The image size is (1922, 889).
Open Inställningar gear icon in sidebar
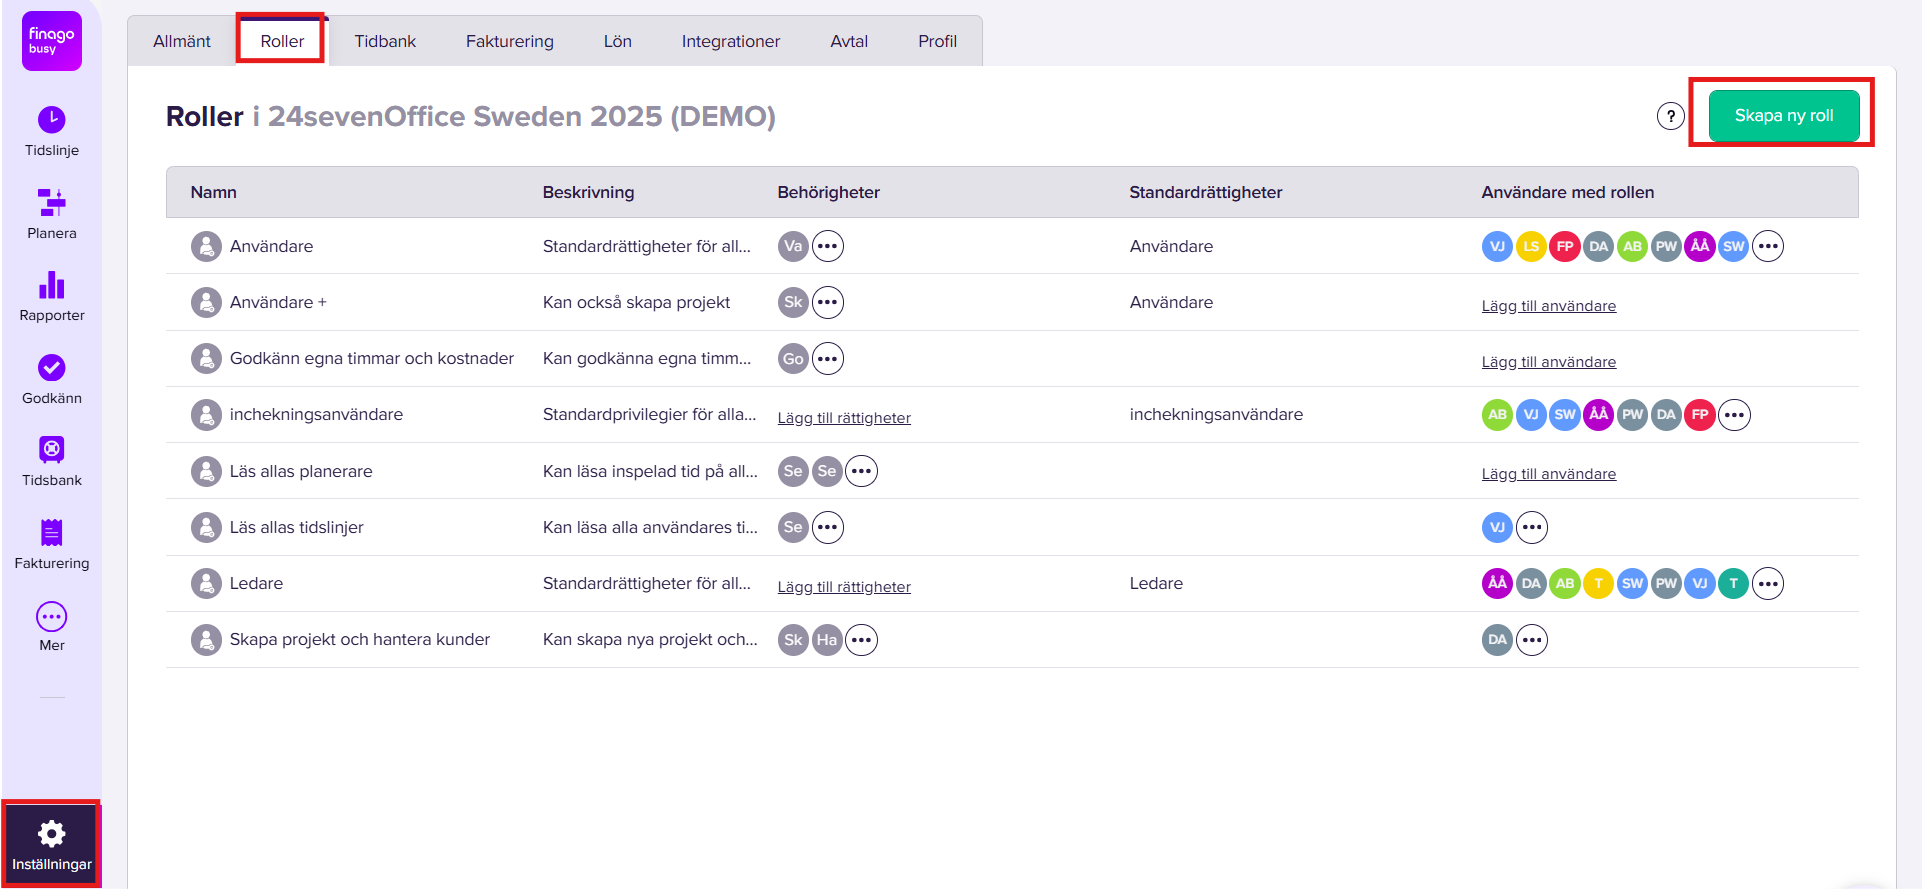(52, 834)
